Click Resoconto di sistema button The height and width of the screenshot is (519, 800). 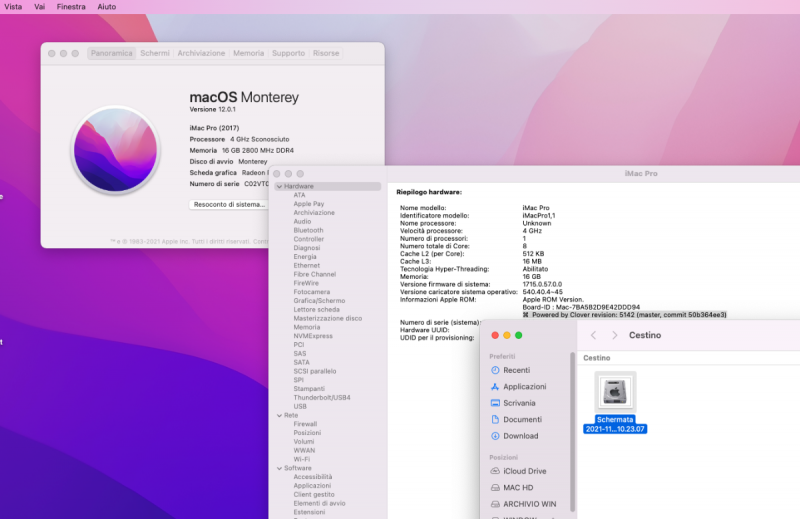point(228,204)
